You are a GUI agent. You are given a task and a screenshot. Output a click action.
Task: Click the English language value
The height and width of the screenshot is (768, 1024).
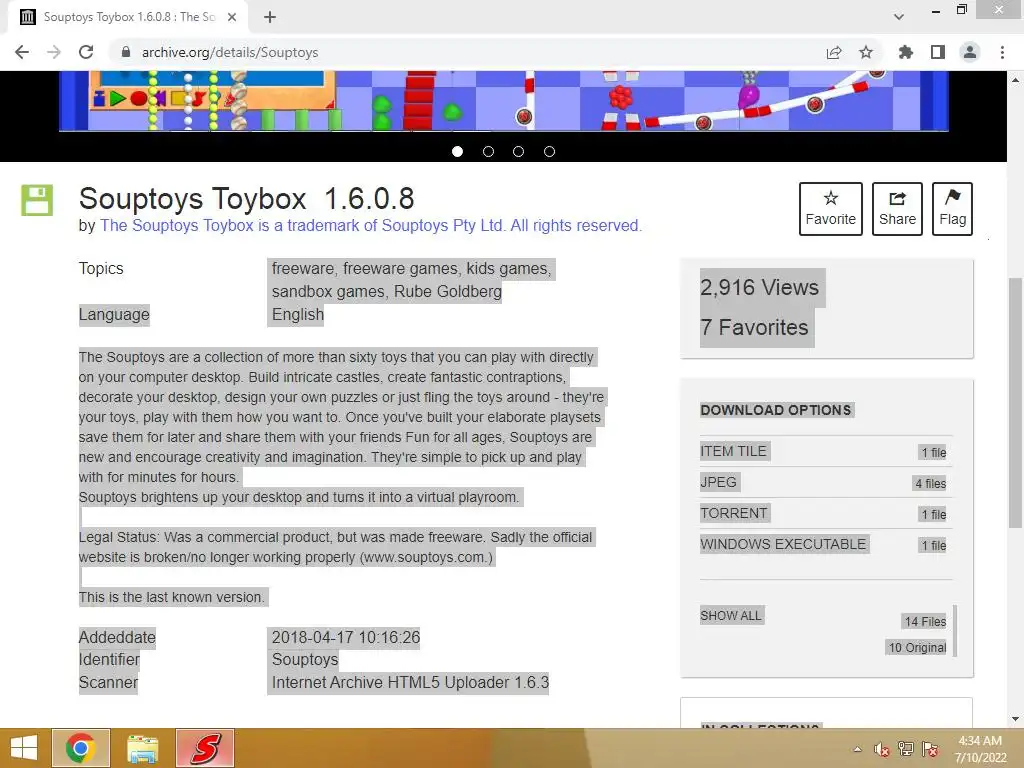click(298, 315)
